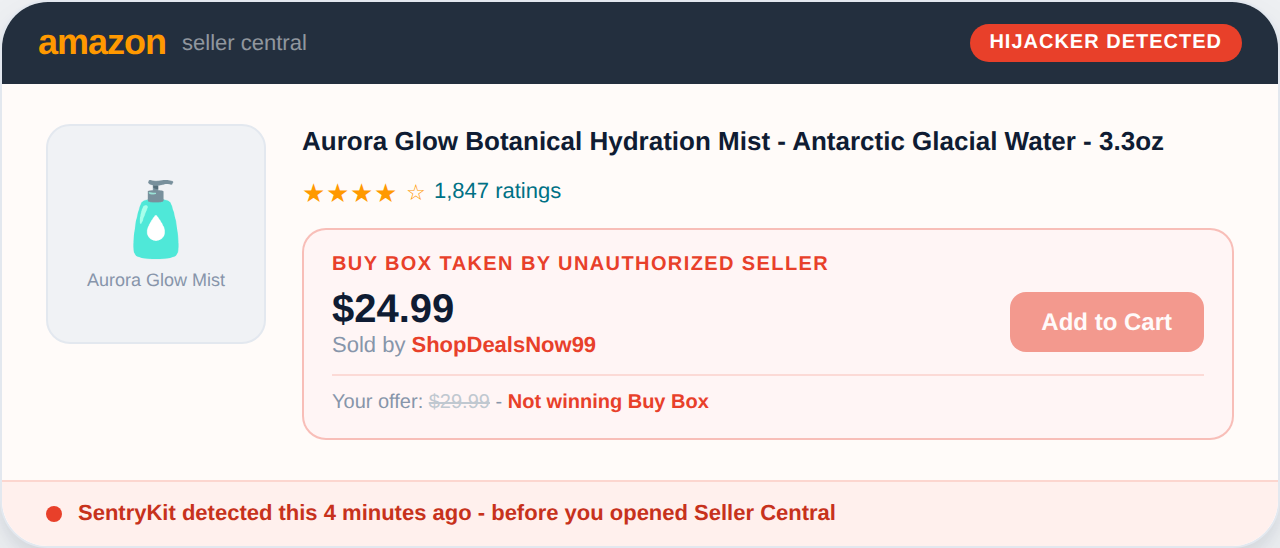Click the amazon logo in the header

[x=102, y=43]
